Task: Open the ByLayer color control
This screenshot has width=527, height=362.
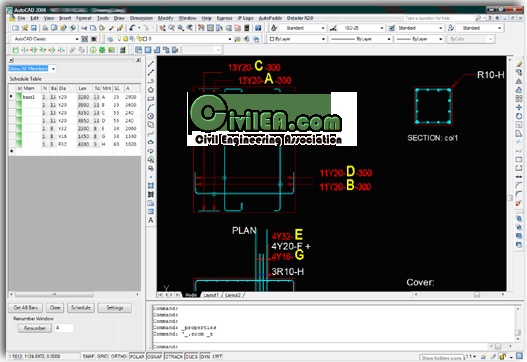Action: pyautogui.click(x=297, y=39)
